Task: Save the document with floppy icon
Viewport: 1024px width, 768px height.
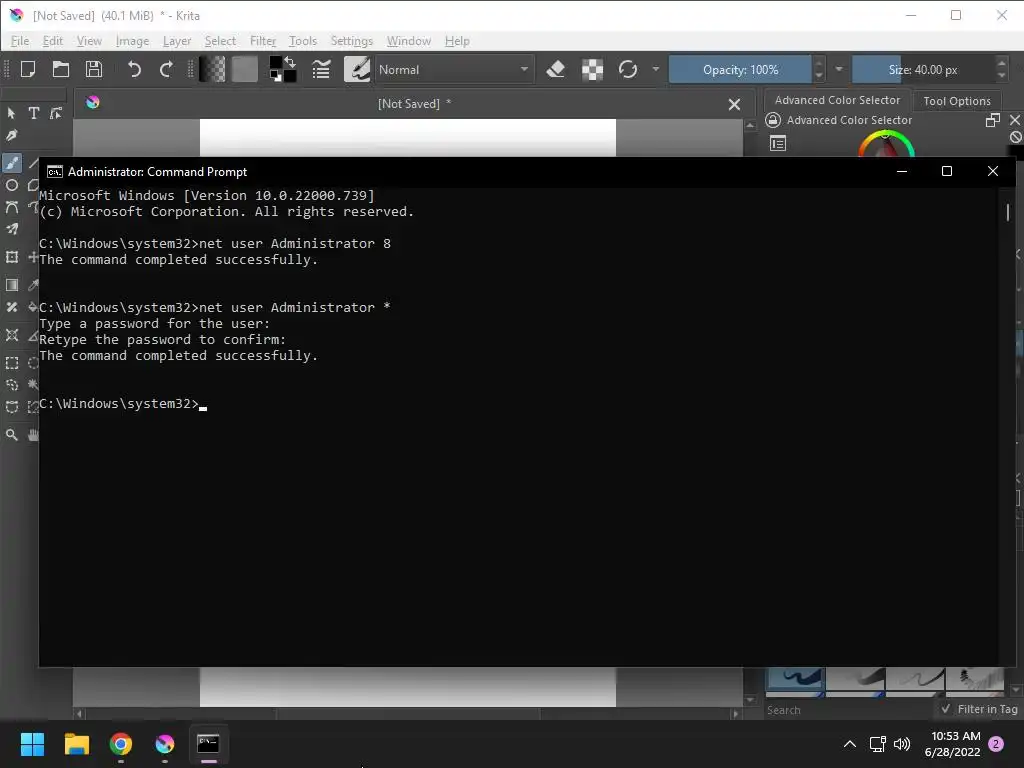Action: tap(94, 69)
